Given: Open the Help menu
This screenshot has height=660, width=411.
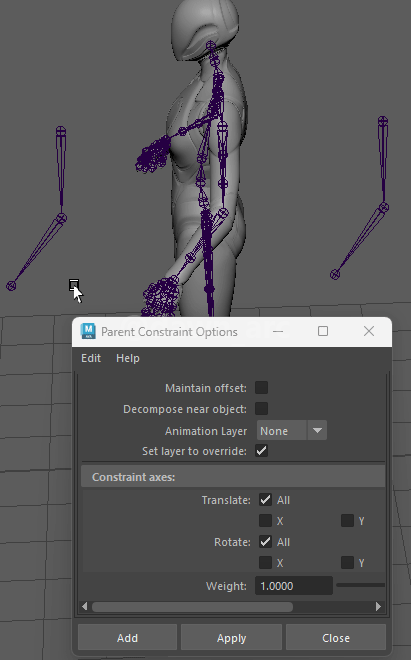Looking at the screenshot, I should [x=128, y=358].
